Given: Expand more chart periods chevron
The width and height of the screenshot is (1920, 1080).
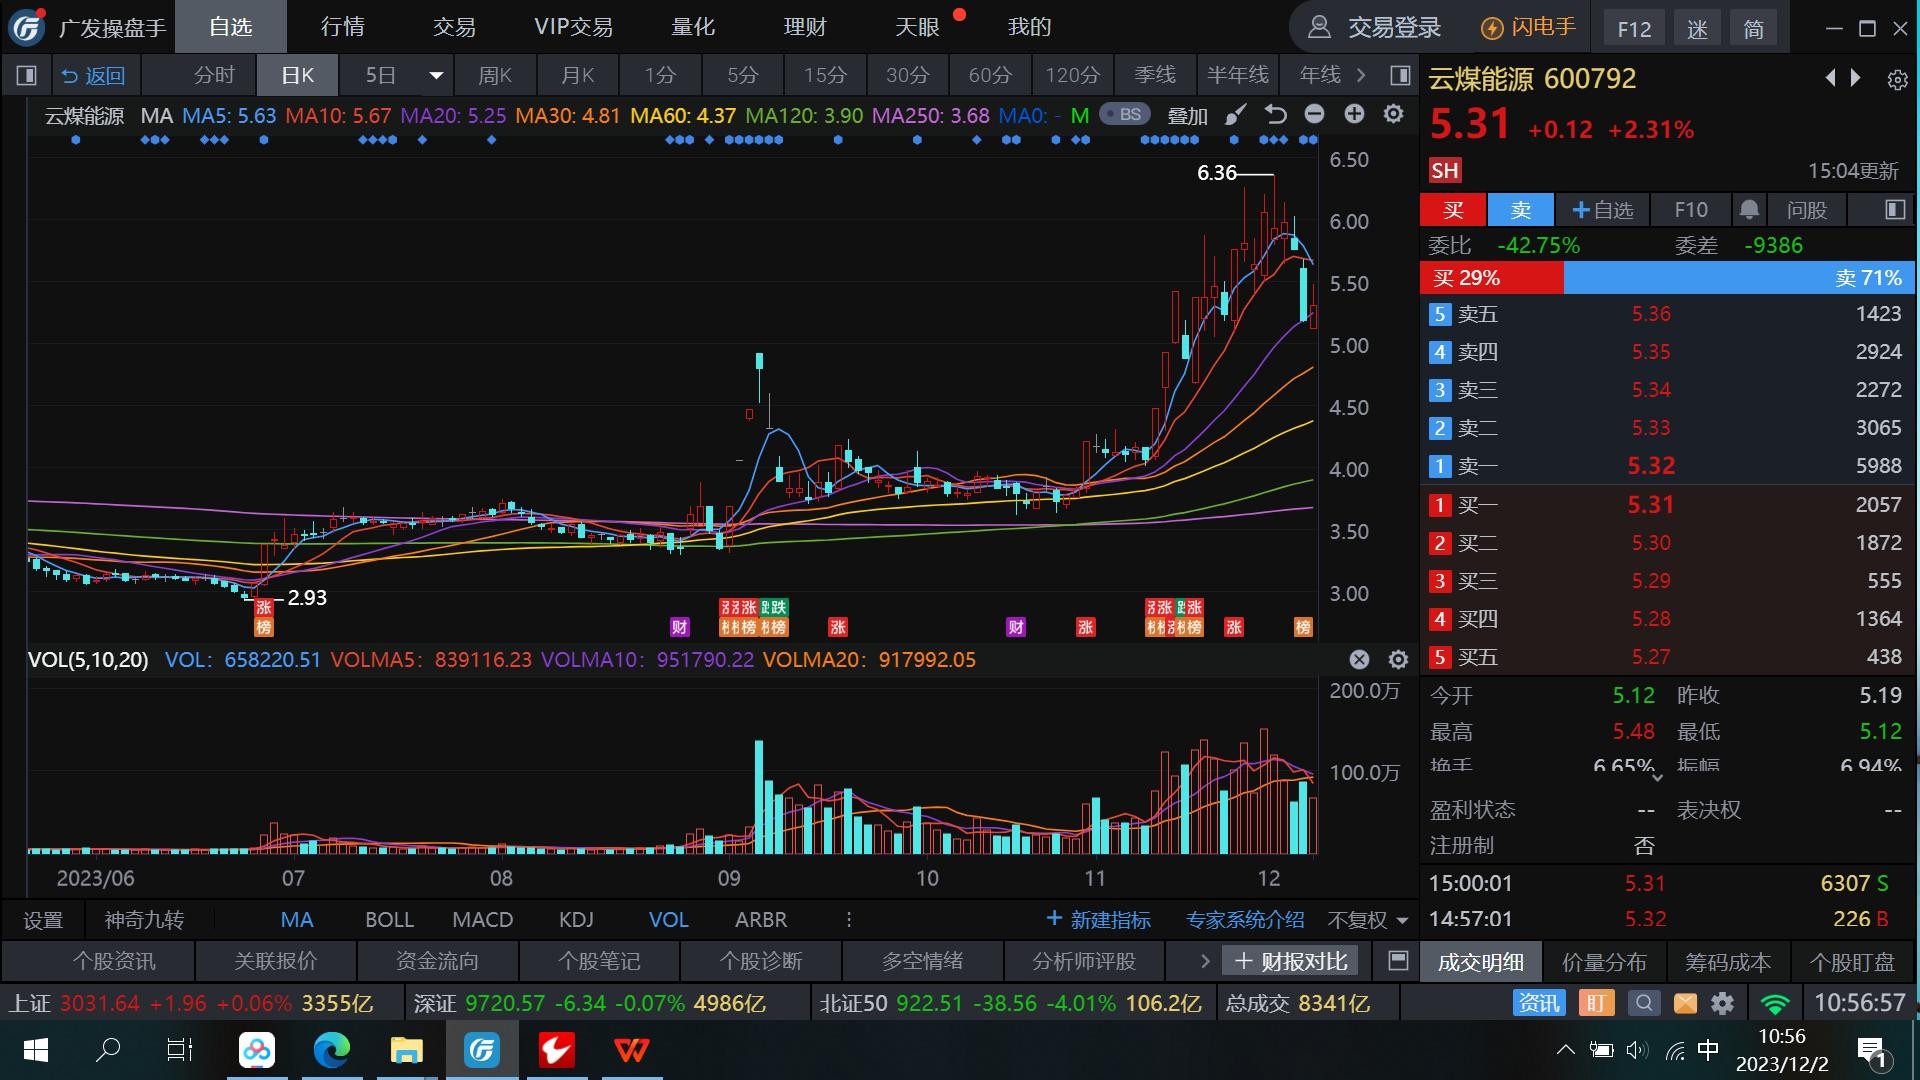Looking at the screenshot, I should [x=1361, y=75].
